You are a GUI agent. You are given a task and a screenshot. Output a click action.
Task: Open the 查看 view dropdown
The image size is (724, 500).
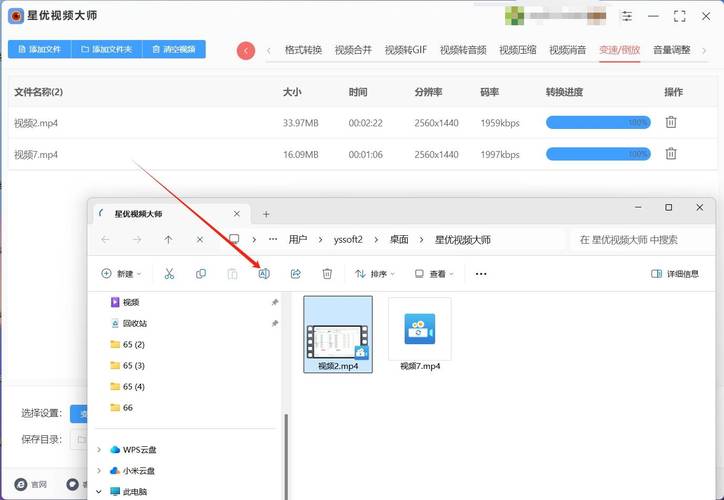(x=434, y=274)
